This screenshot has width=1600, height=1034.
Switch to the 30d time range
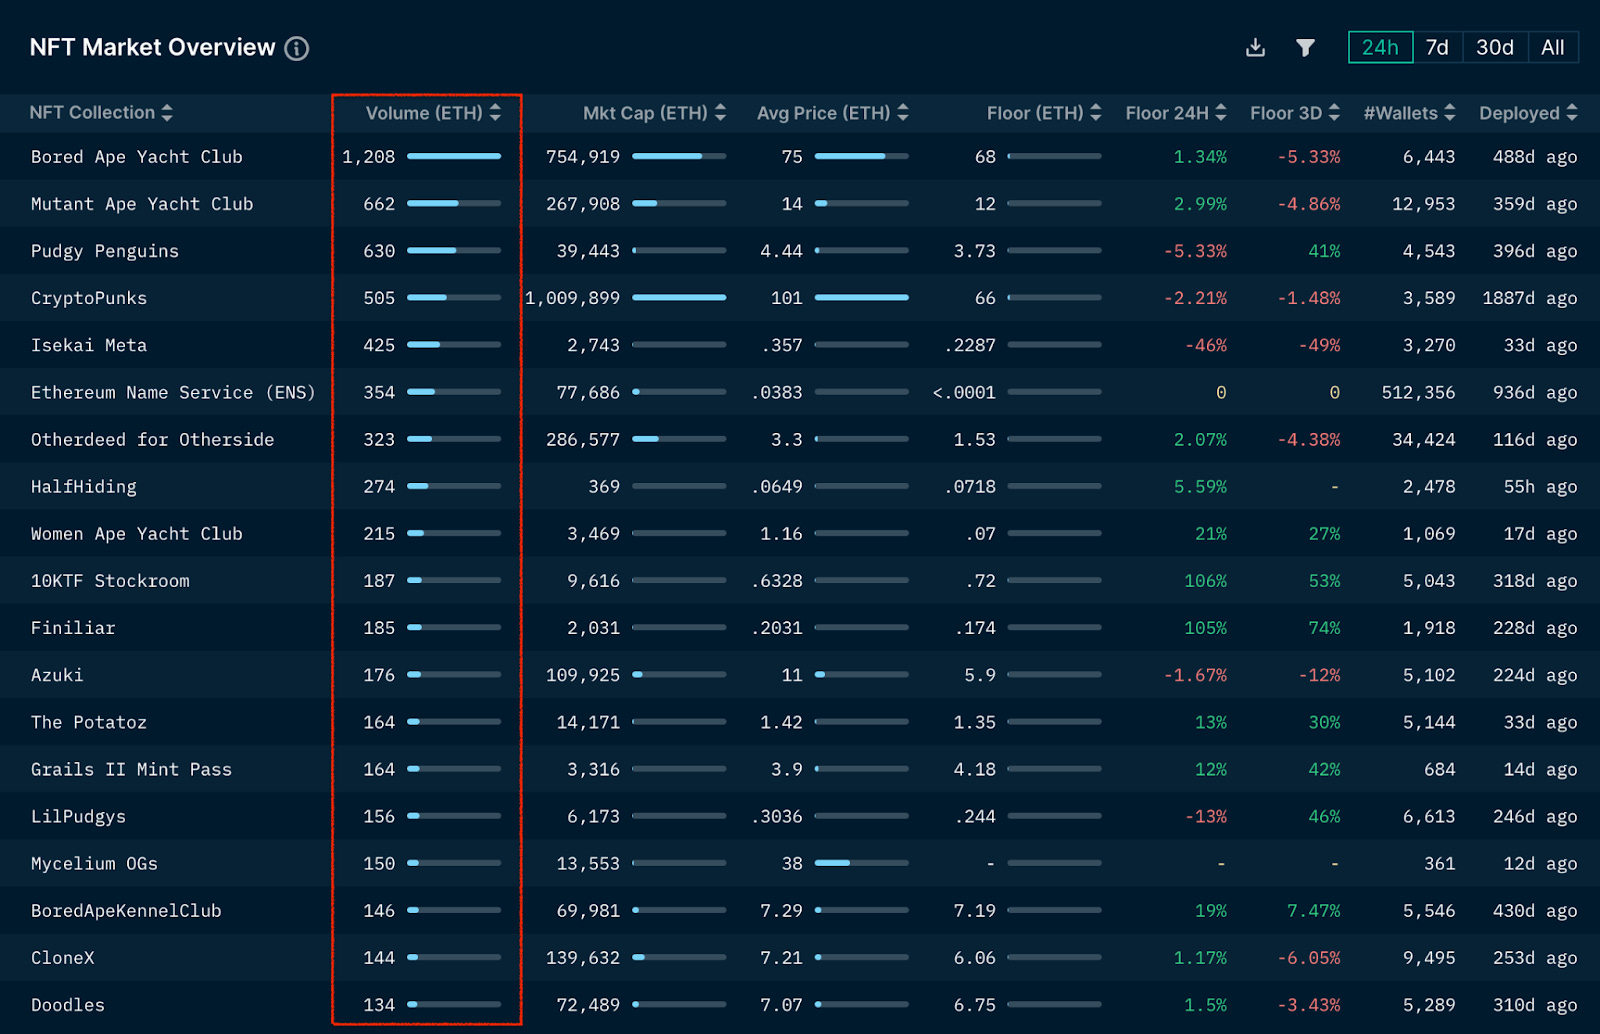pos(1495,47)
